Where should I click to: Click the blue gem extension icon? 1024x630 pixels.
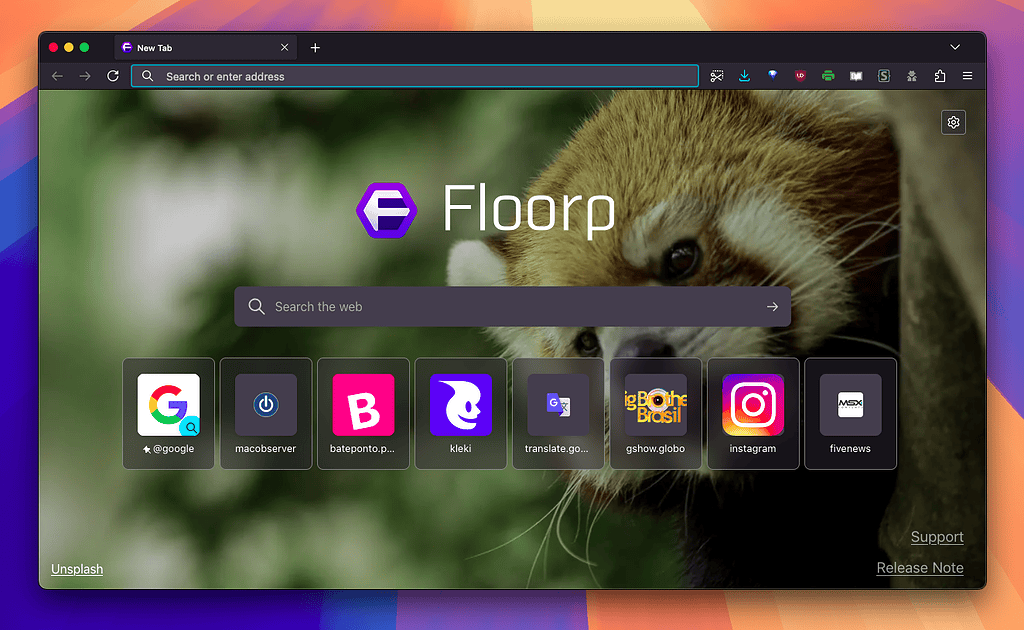click(773, 76)
